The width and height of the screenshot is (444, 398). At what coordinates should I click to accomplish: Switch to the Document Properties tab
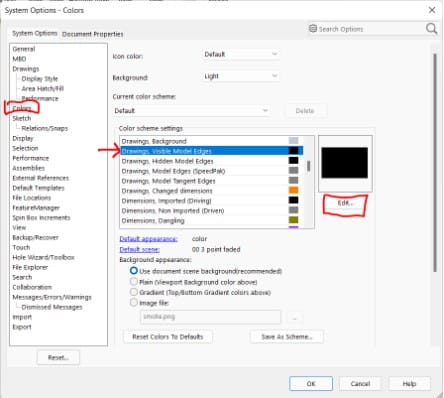click(93, 34)
